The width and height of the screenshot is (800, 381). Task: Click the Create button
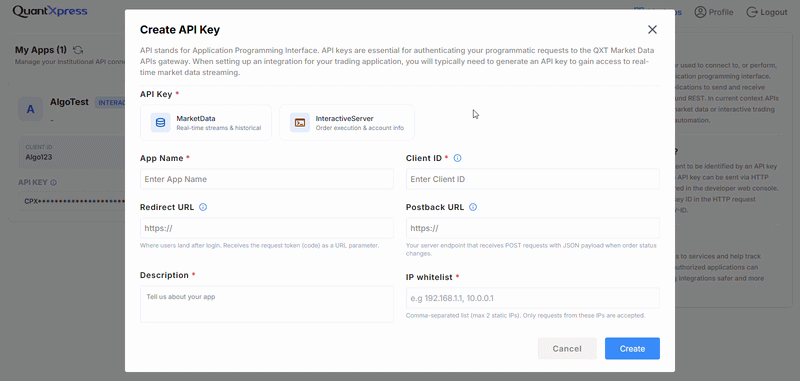pyautogui.click(x=632, y=348)
